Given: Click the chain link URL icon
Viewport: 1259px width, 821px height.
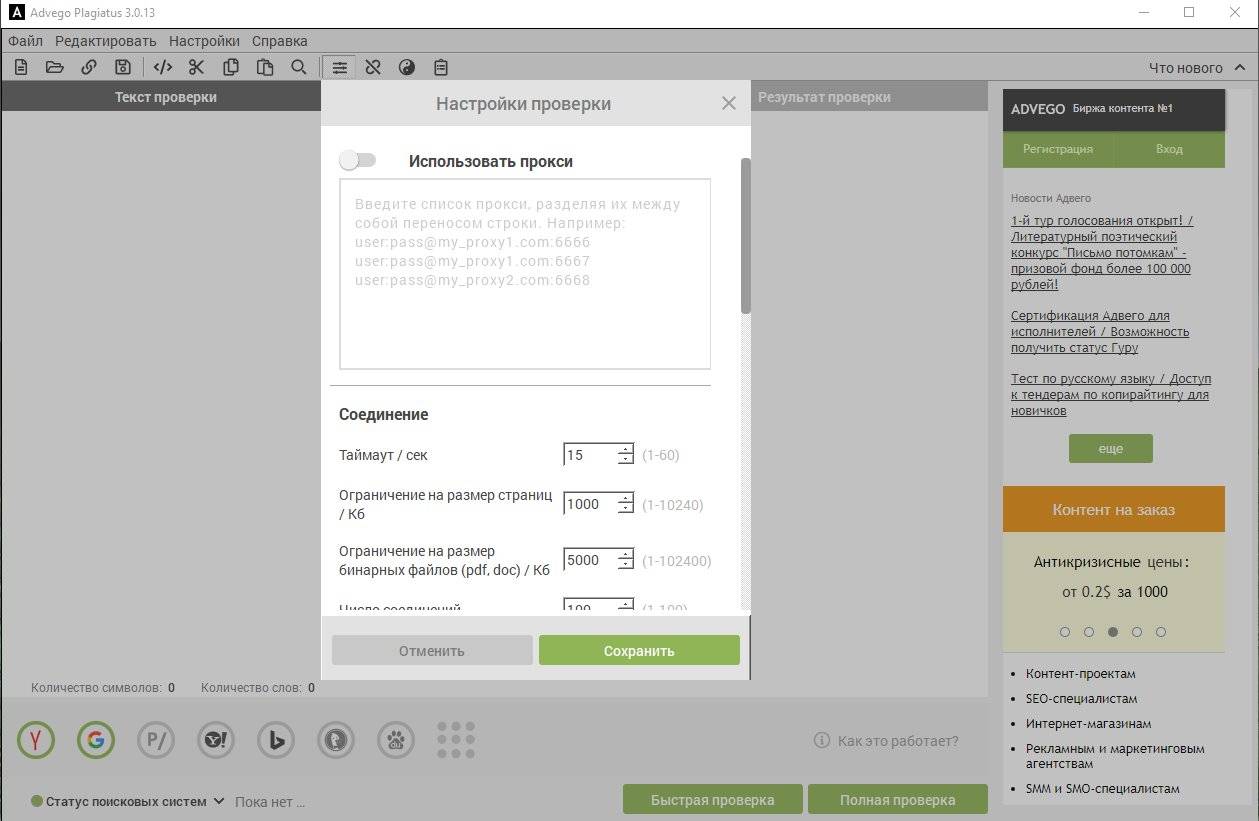Looking at the screenshot, I should [x=89, y=67].
